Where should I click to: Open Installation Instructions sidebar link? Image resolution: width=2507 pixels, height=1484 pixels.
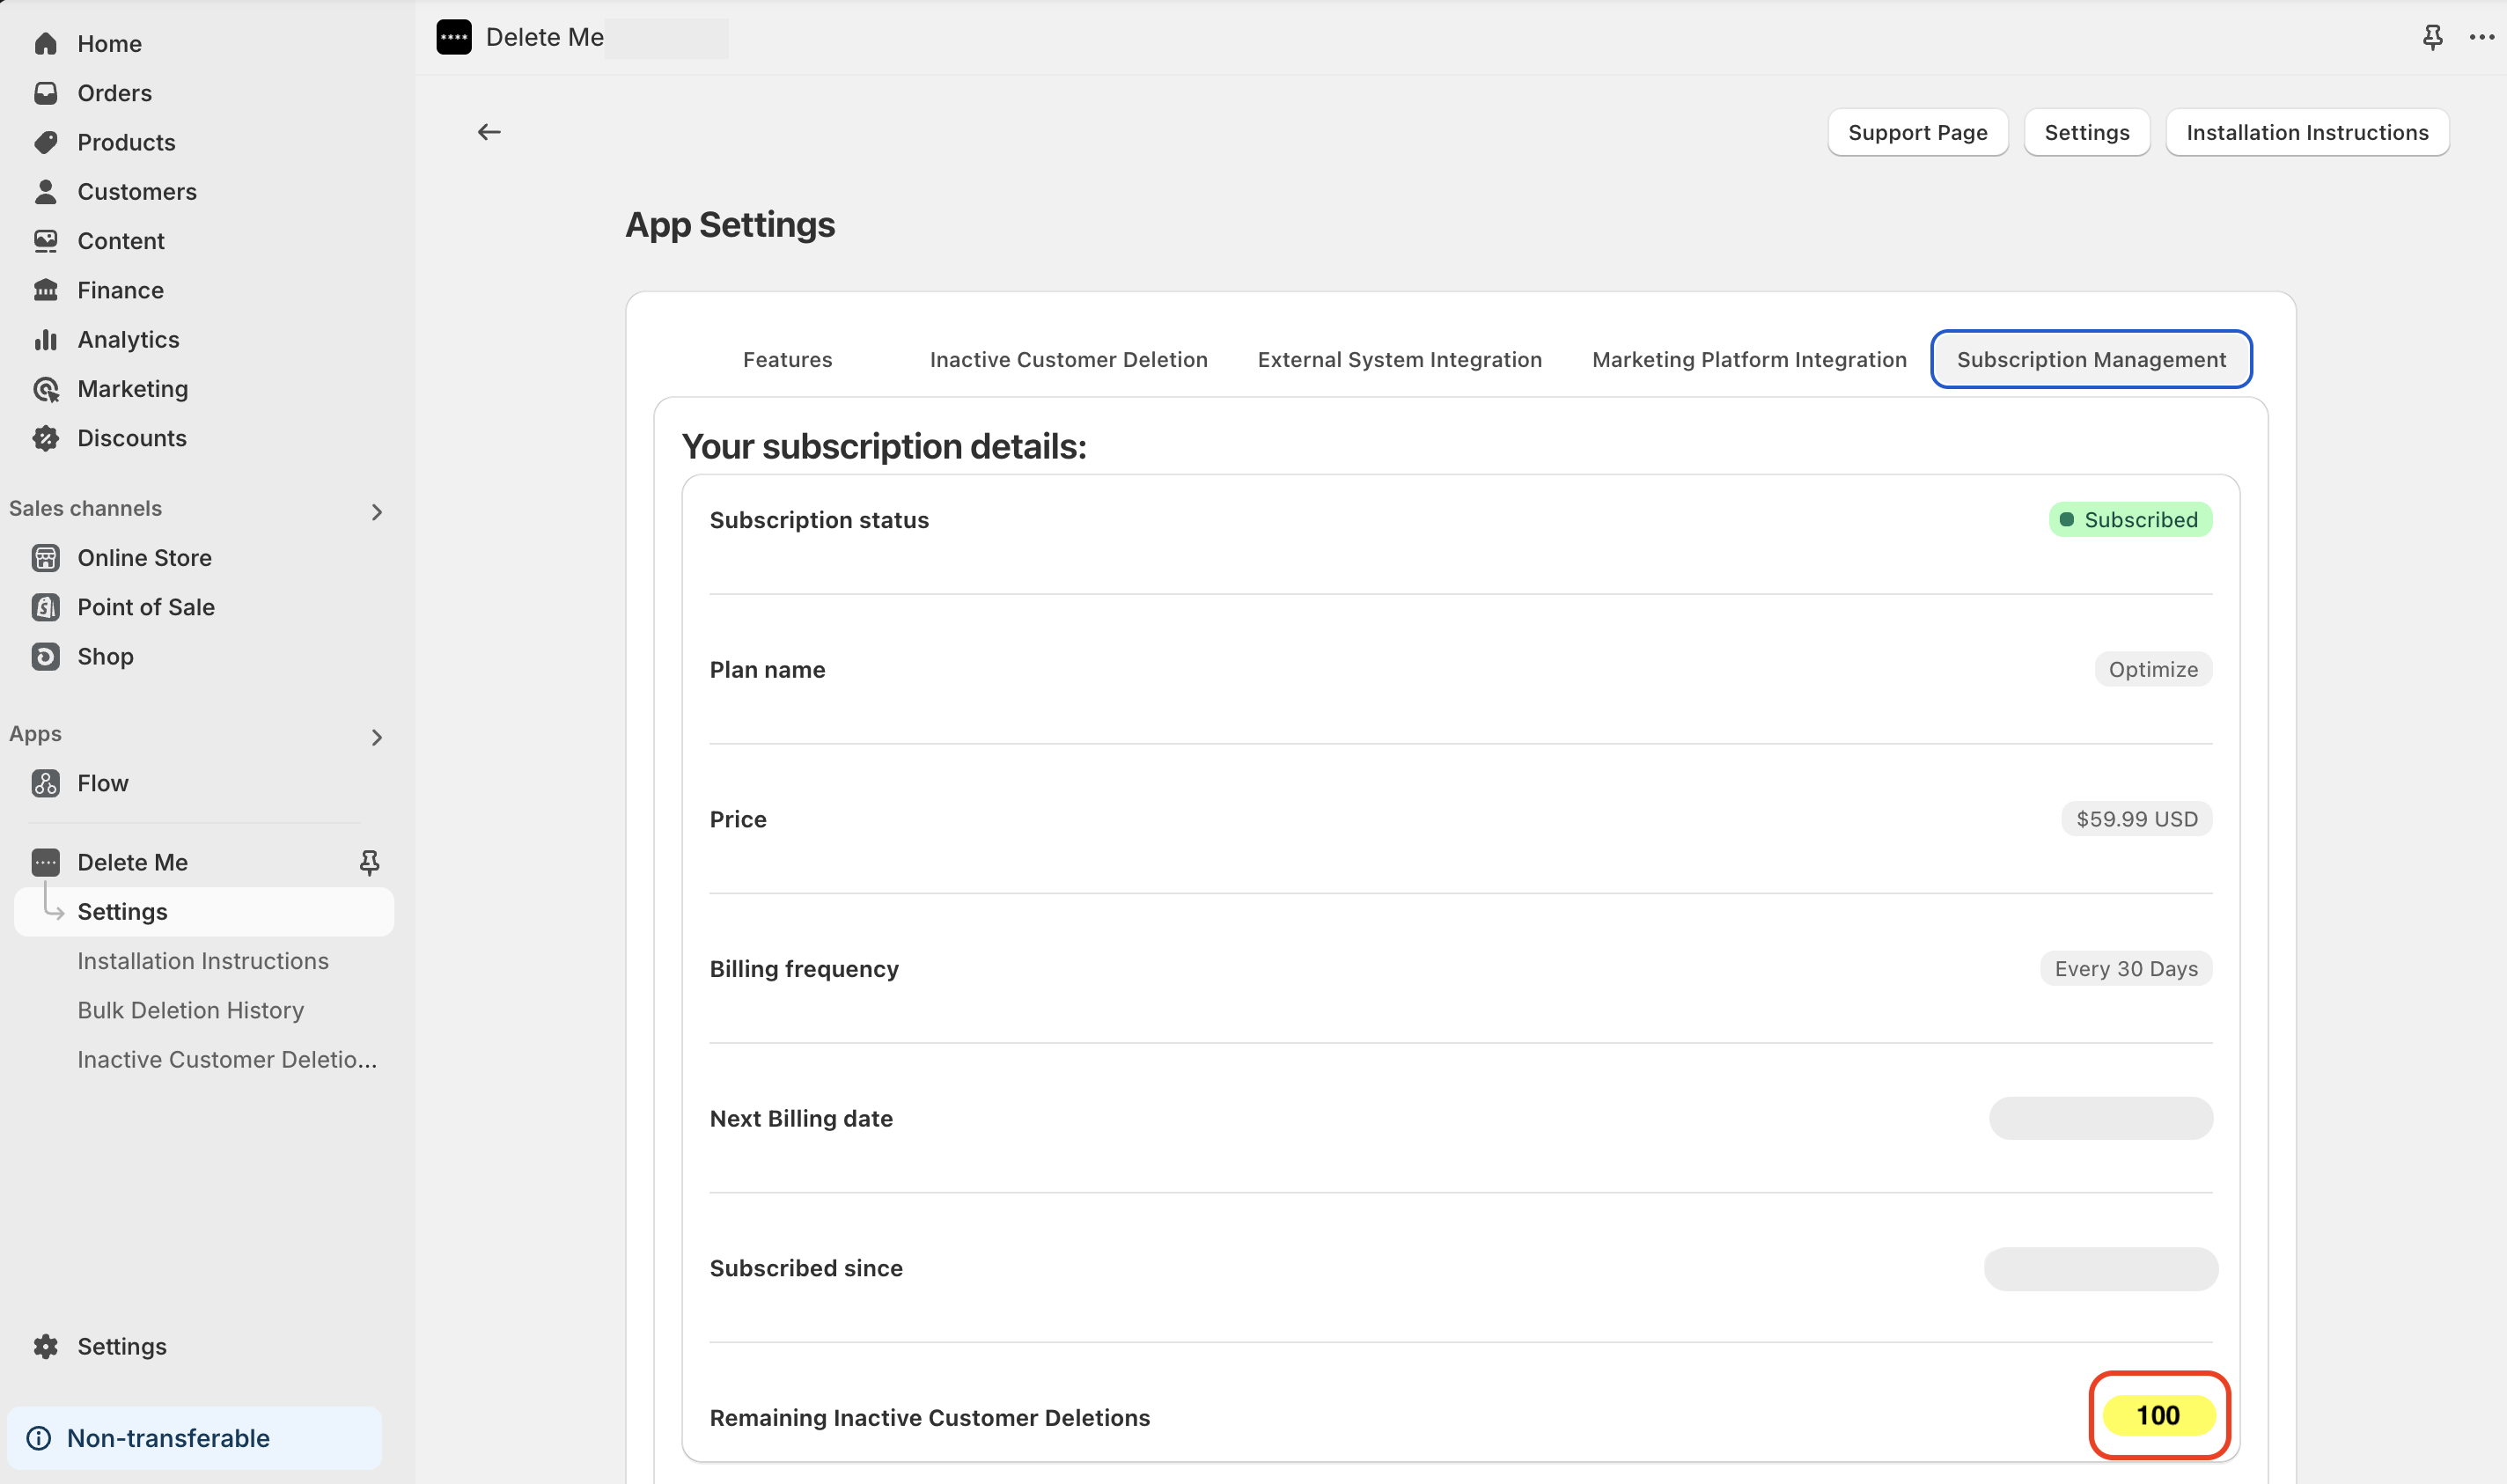pyautogui.click(x=203, y=961)
